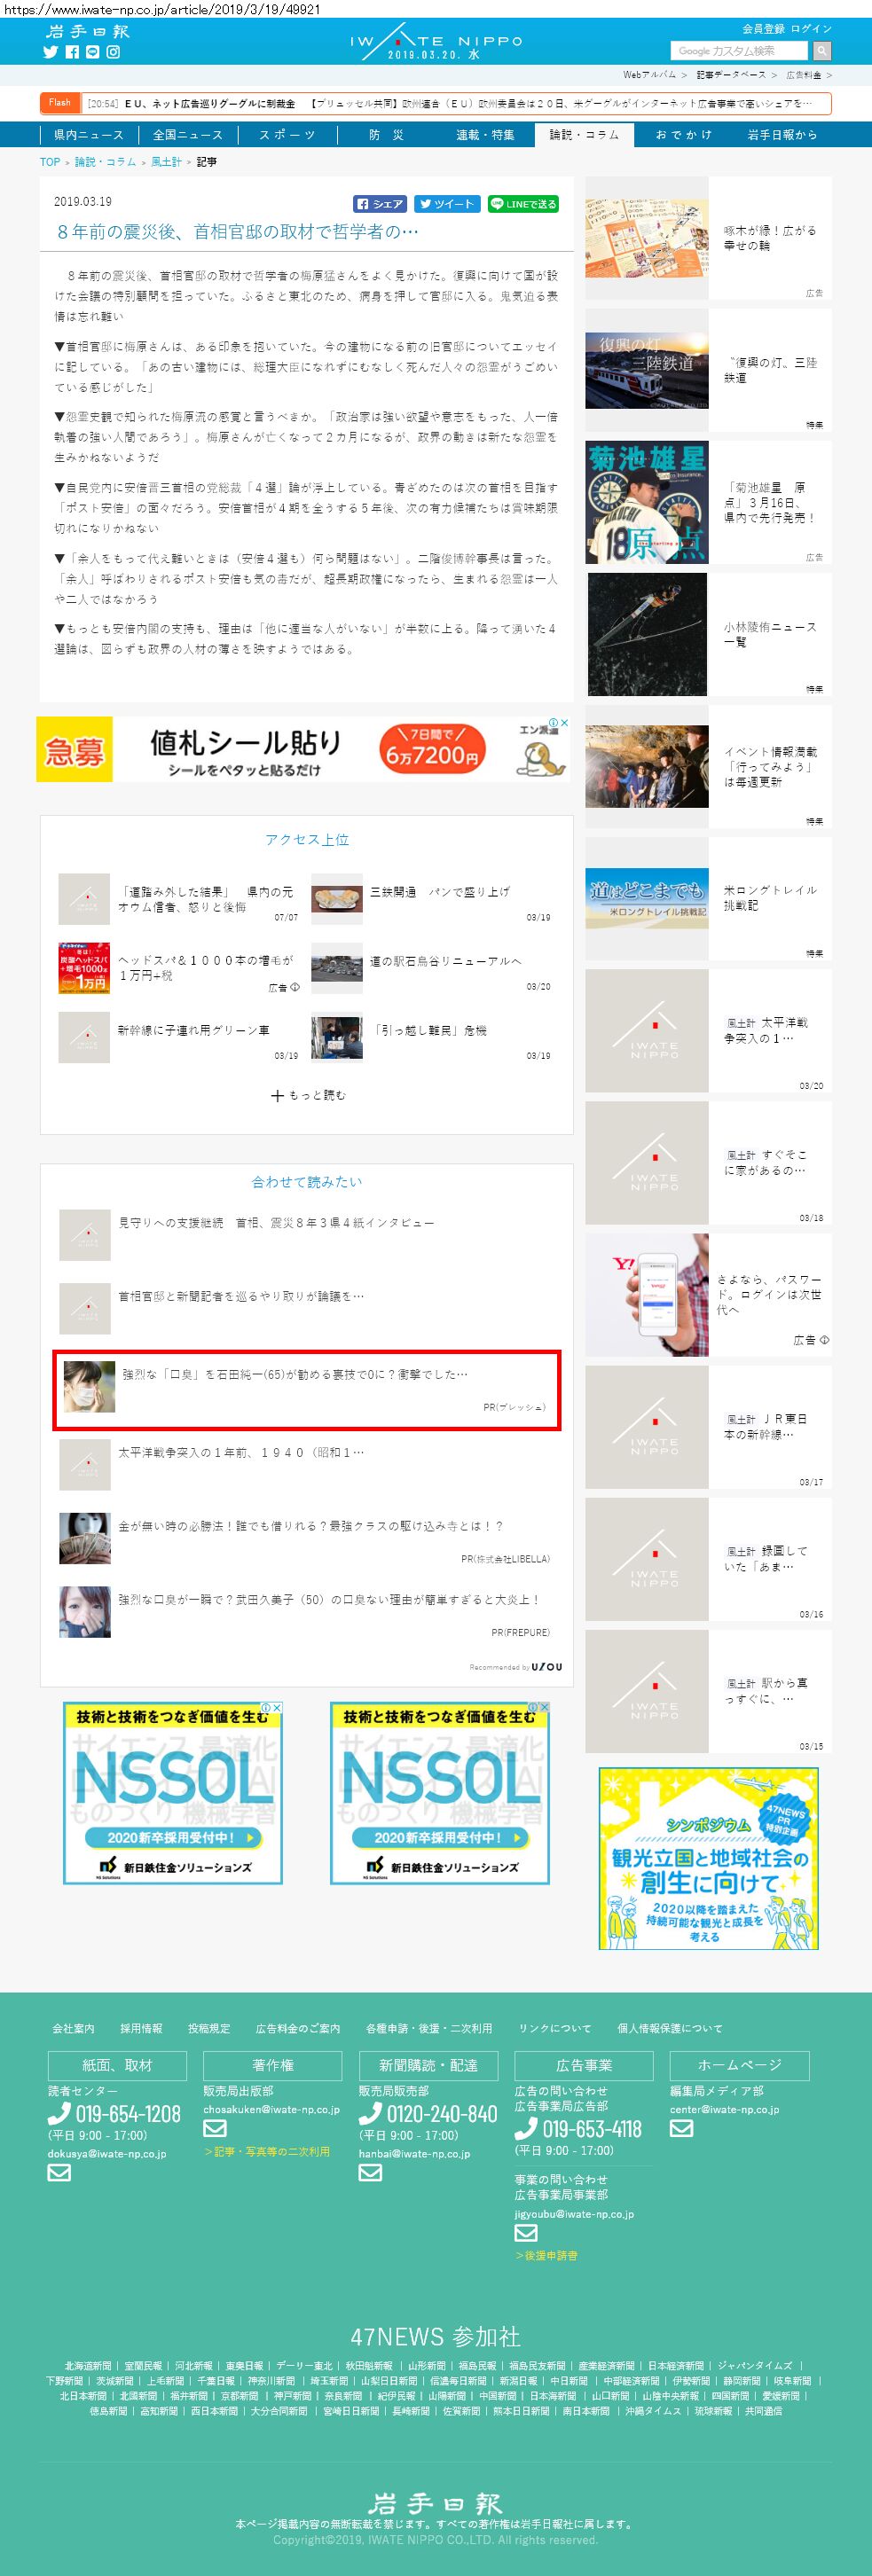
Task: Follow the 風土計 breadcrumb link
Action: [x=166, y=161]
